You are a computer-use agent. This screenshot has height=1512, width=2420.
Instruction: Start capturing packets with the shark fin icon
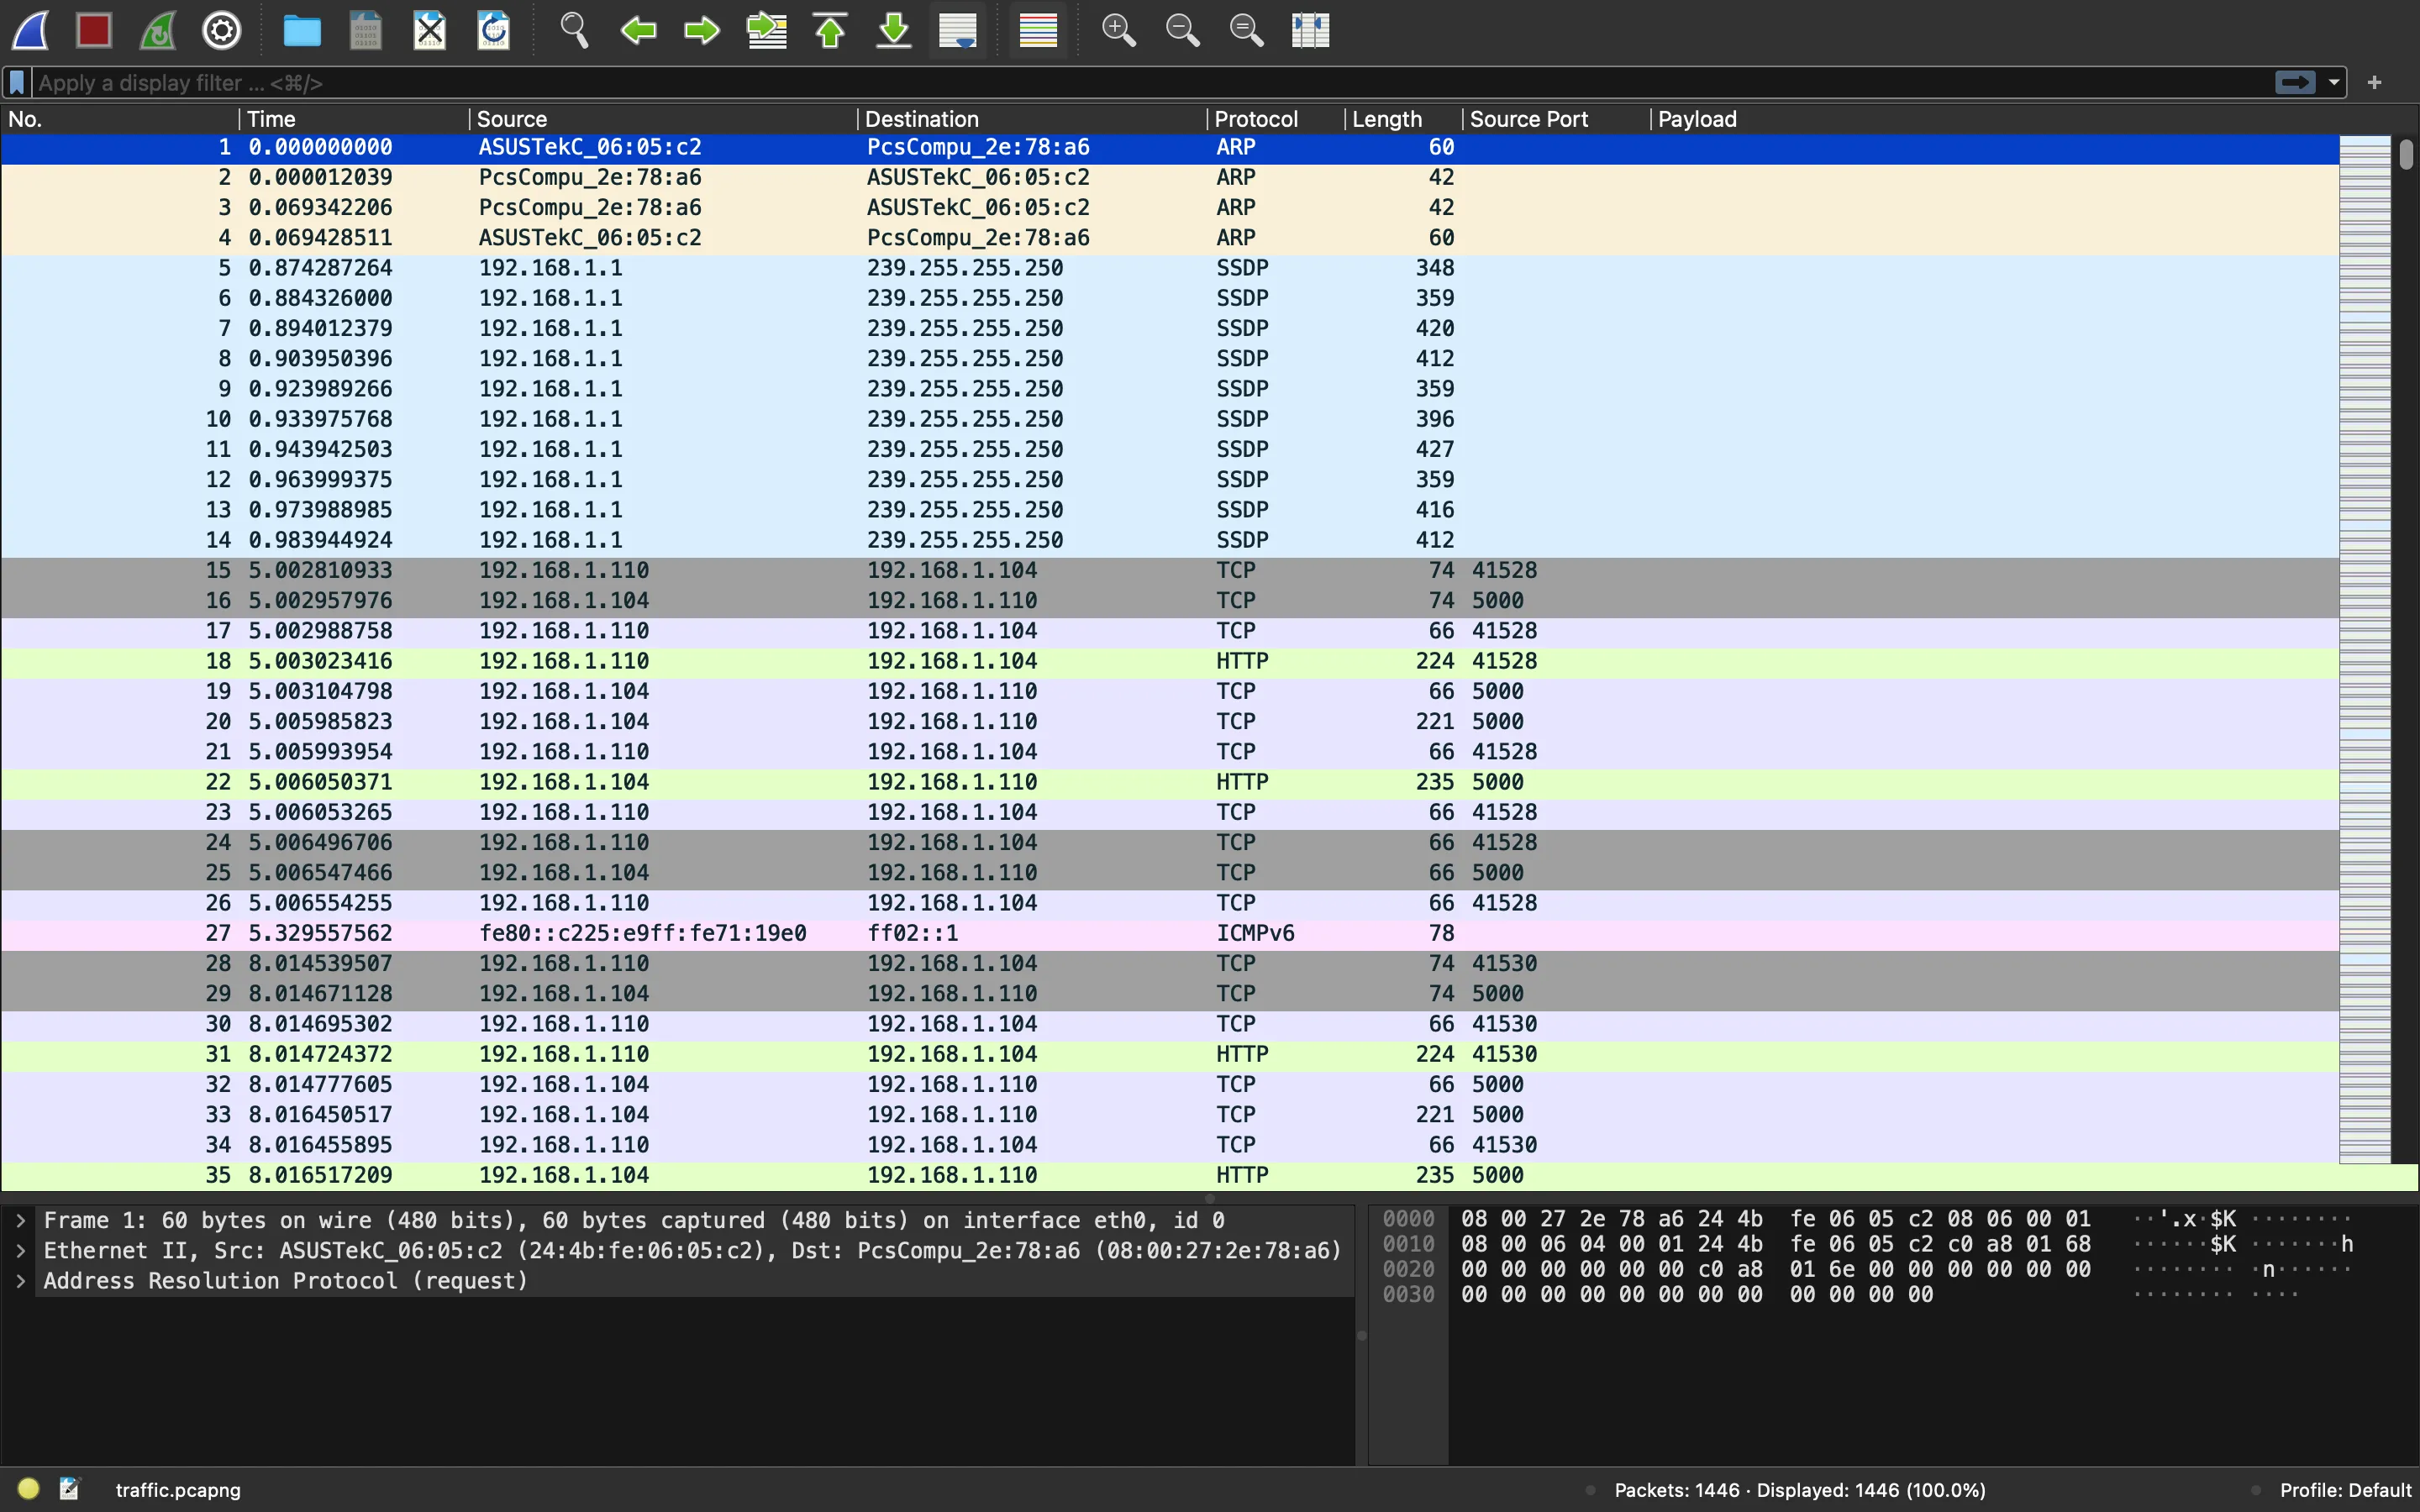tap(30, 30)
